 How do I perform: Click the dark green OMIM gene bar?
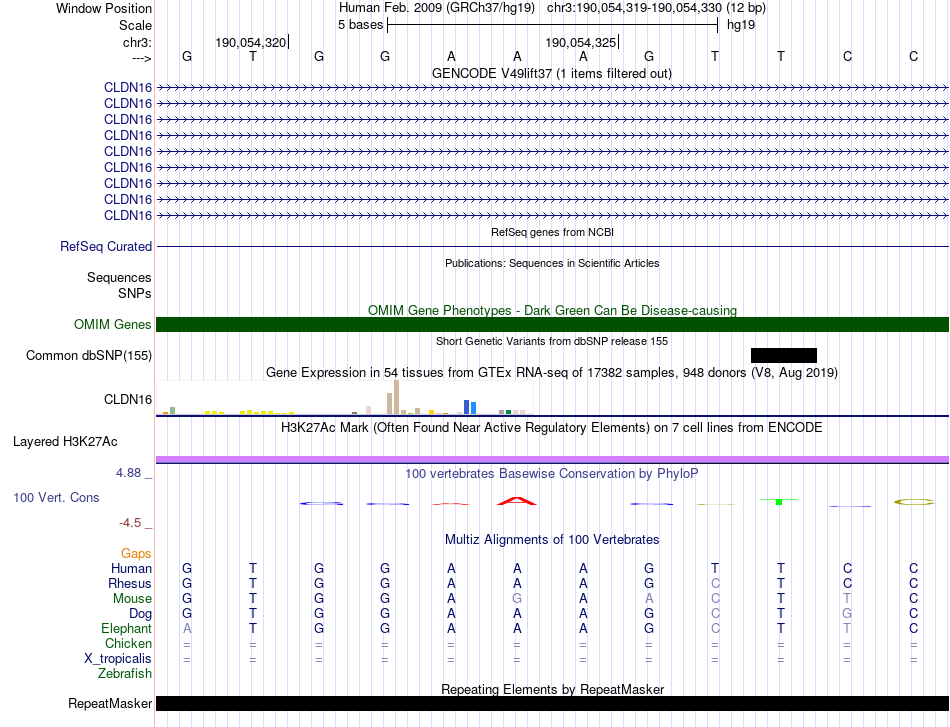553,325
